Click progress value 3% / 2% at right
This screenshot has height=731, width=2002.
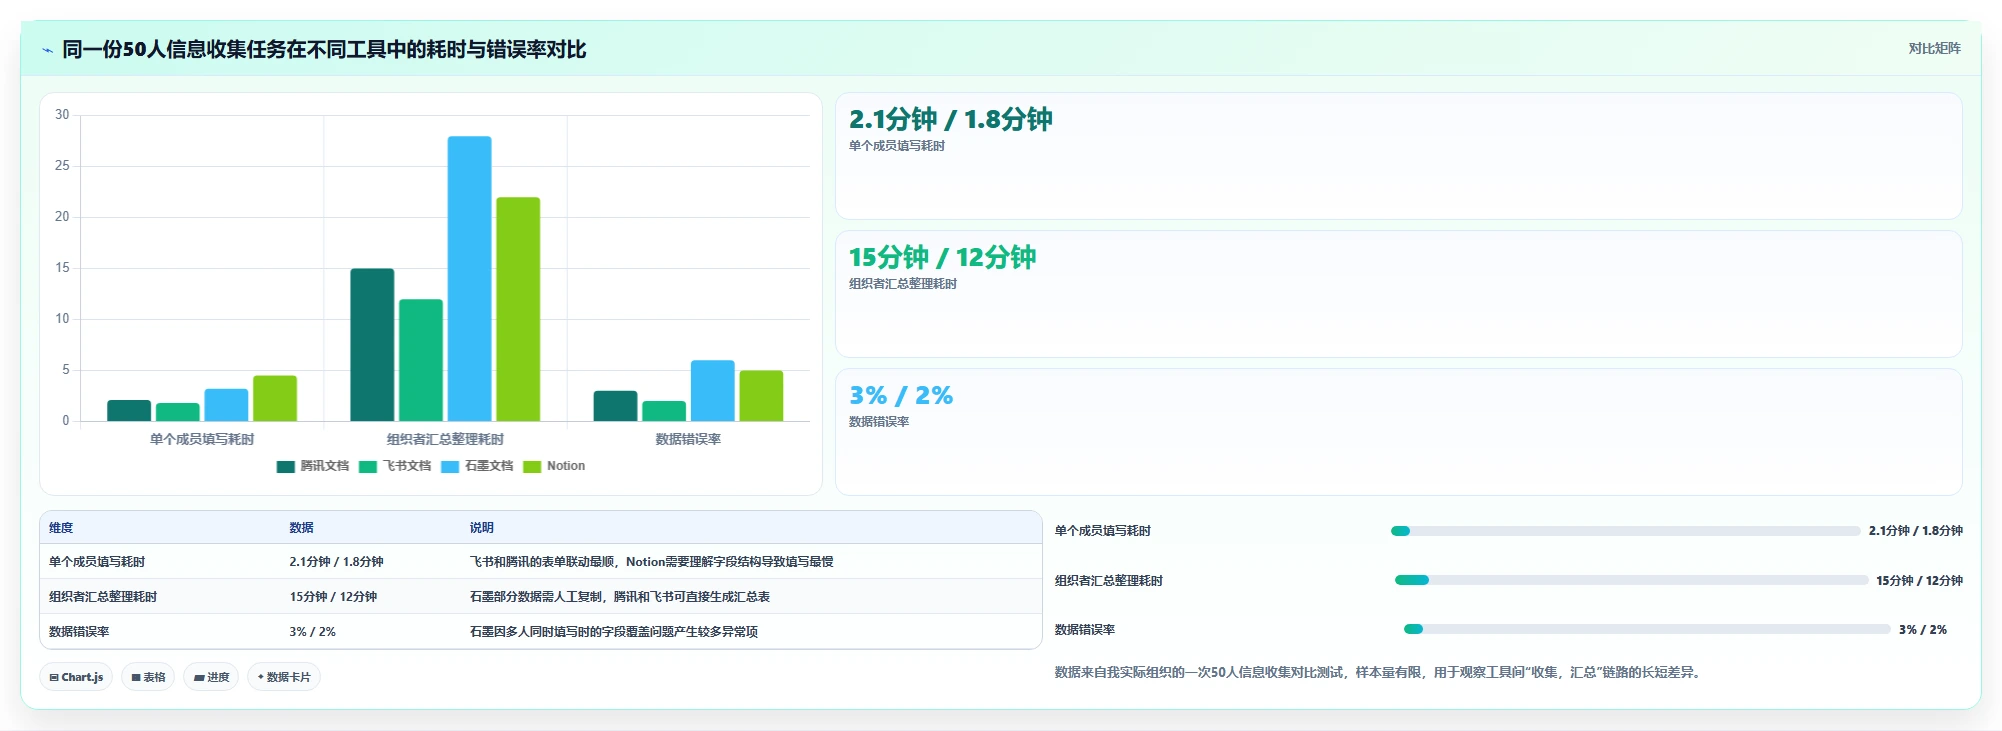click(x=1922, y=630)
